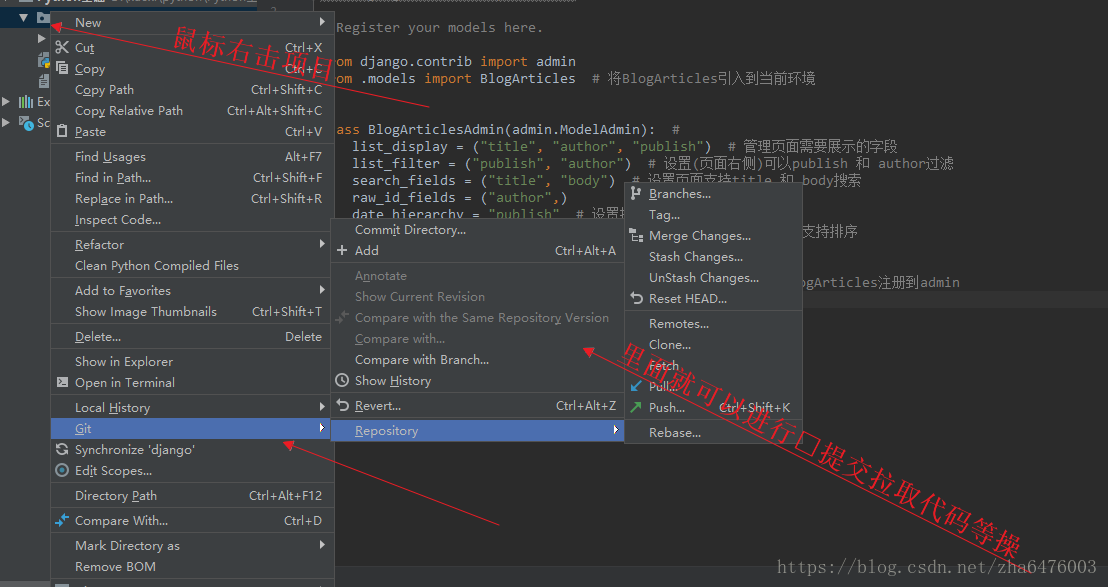Image resolution: width=1108 pixels, height=587 pixels.
Task: Expand the Scratches tree node arrow
Action: 6,123
